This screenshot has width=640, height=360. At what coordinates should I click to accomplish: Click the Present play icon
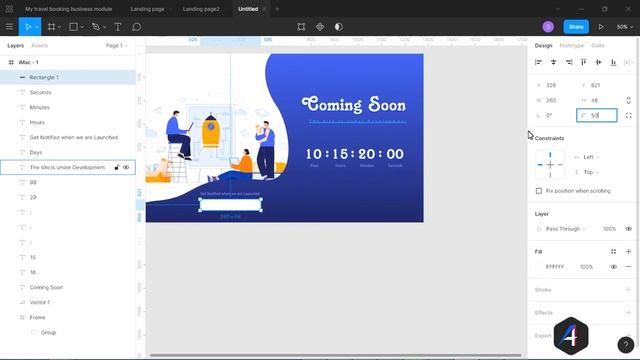coord(601,27)
